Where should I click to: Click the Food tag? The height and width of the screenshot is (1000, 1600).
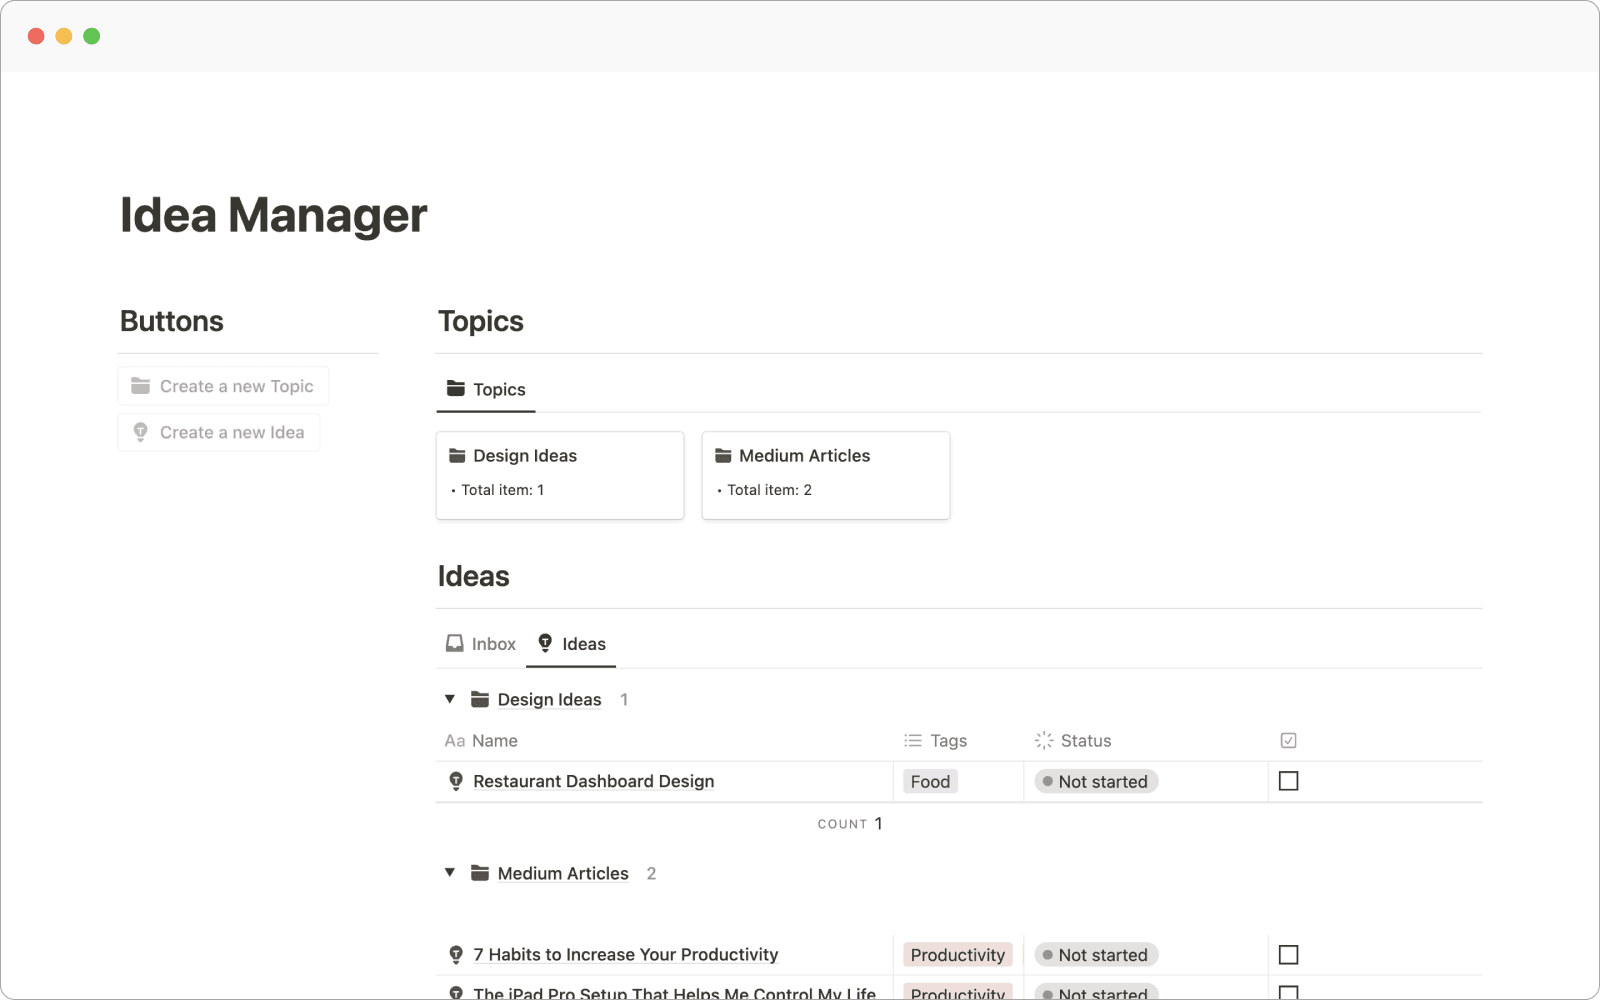click(930, 782)
